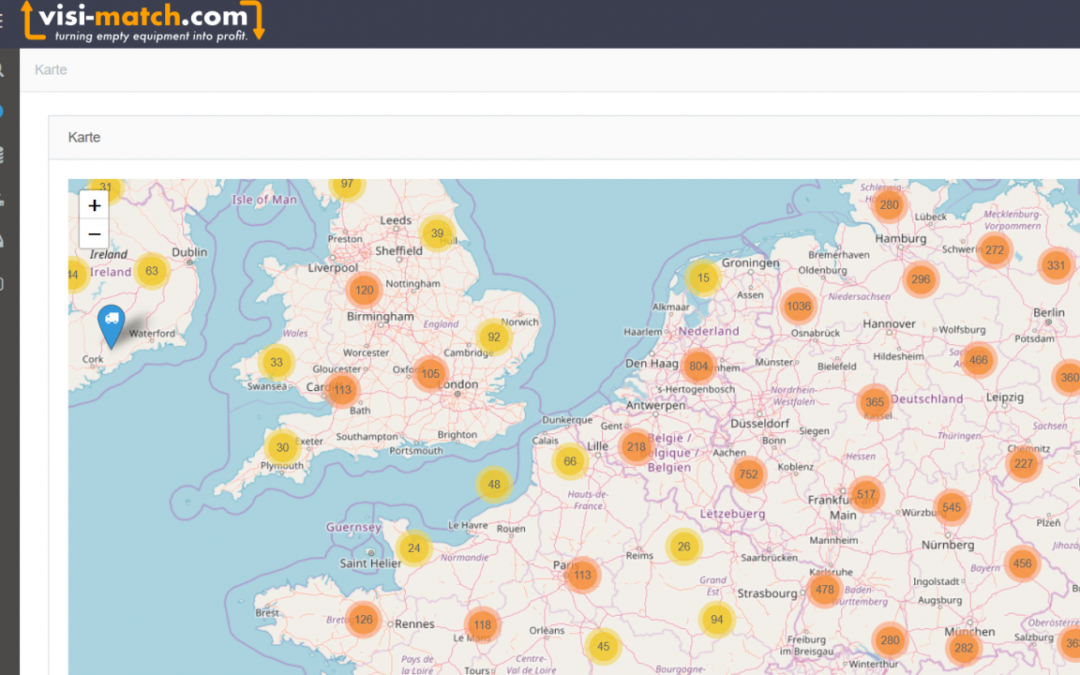The height and width of the screenshot is (675, 1080).
Task: Click the blue truck marker near Cork
Action: (x=112, y=323)
